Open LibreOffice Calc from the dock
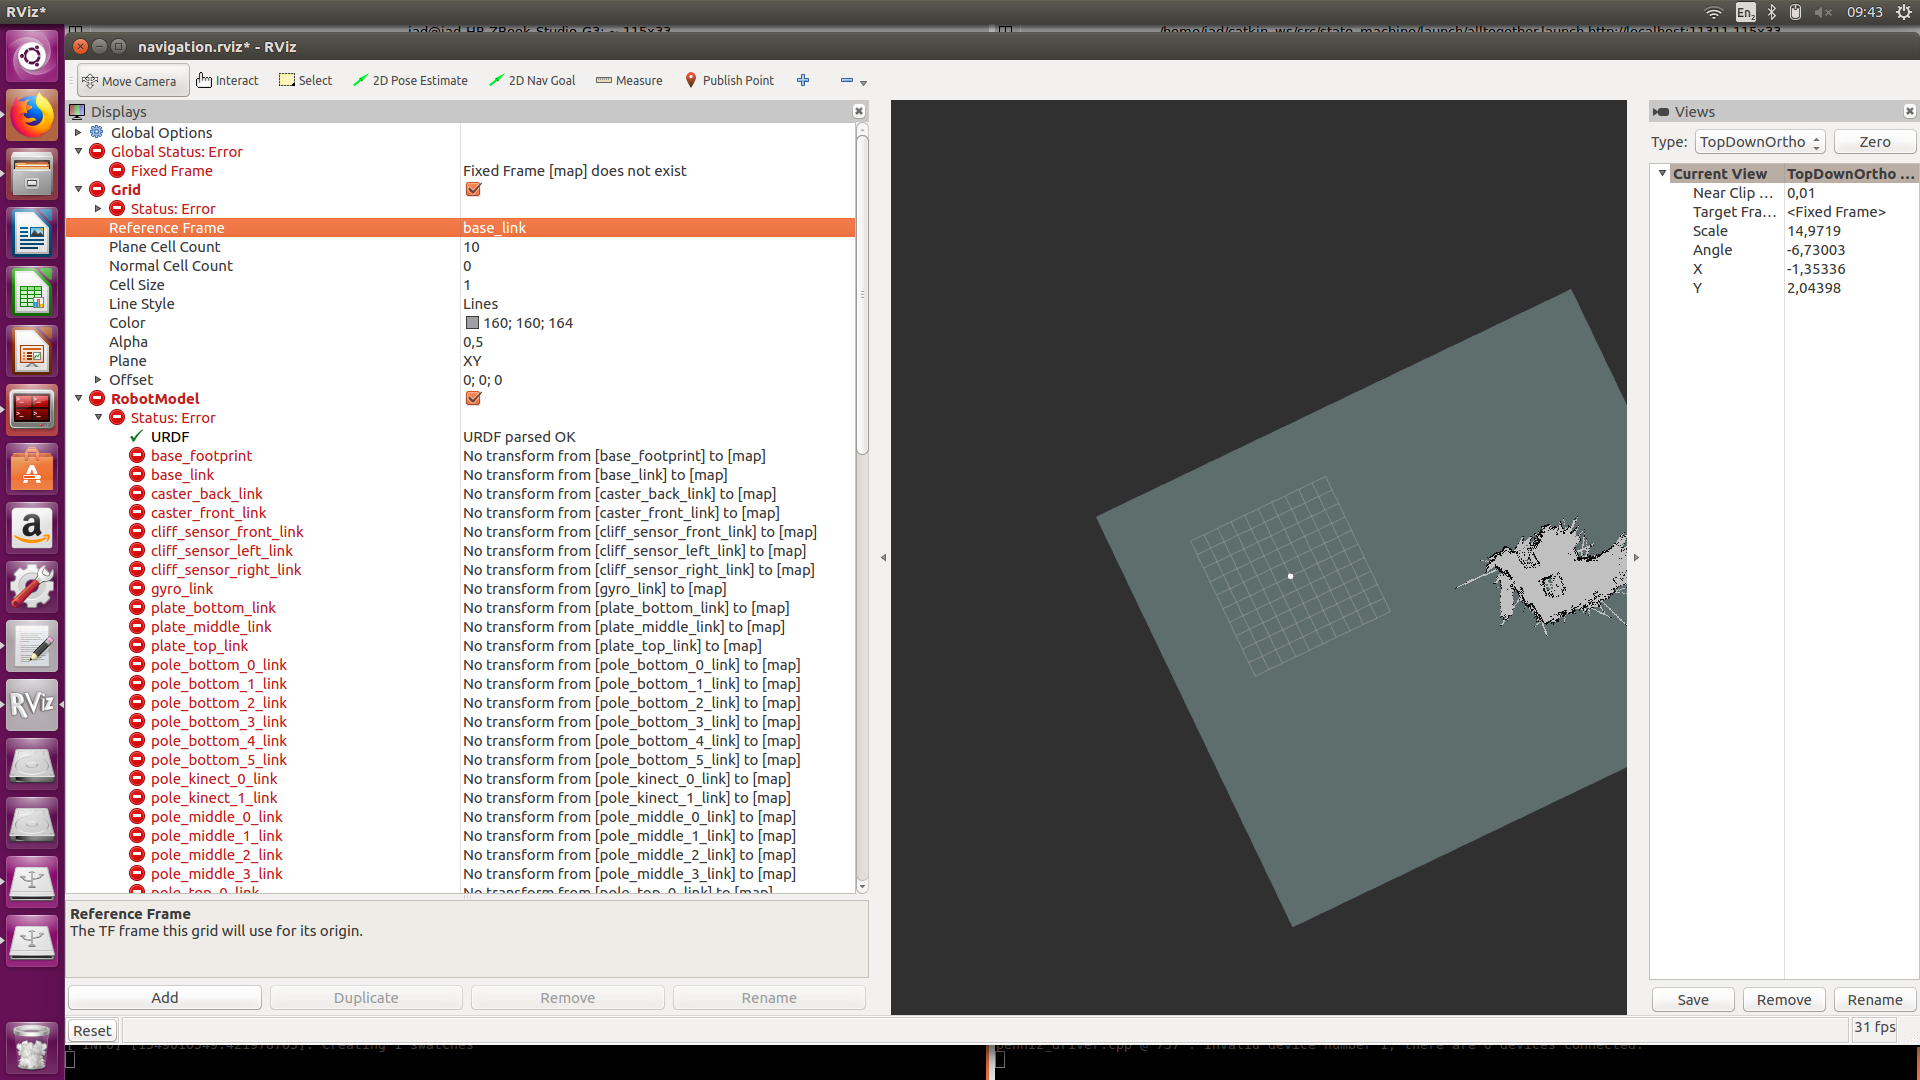 pos(32,293)
